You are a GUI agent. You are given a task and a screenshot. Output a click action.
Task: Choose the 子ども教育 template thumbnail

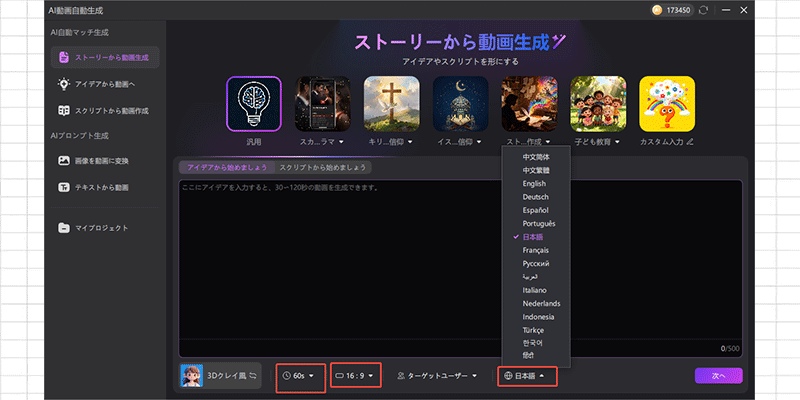598,104
